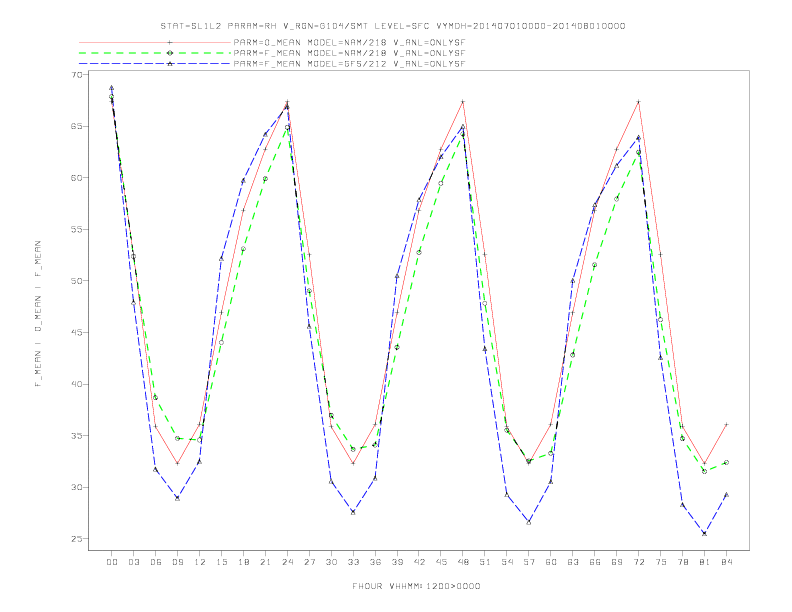Click x-axis tick label 03
The width and height of the screenshot is (792, 612).
coord(134,562)
